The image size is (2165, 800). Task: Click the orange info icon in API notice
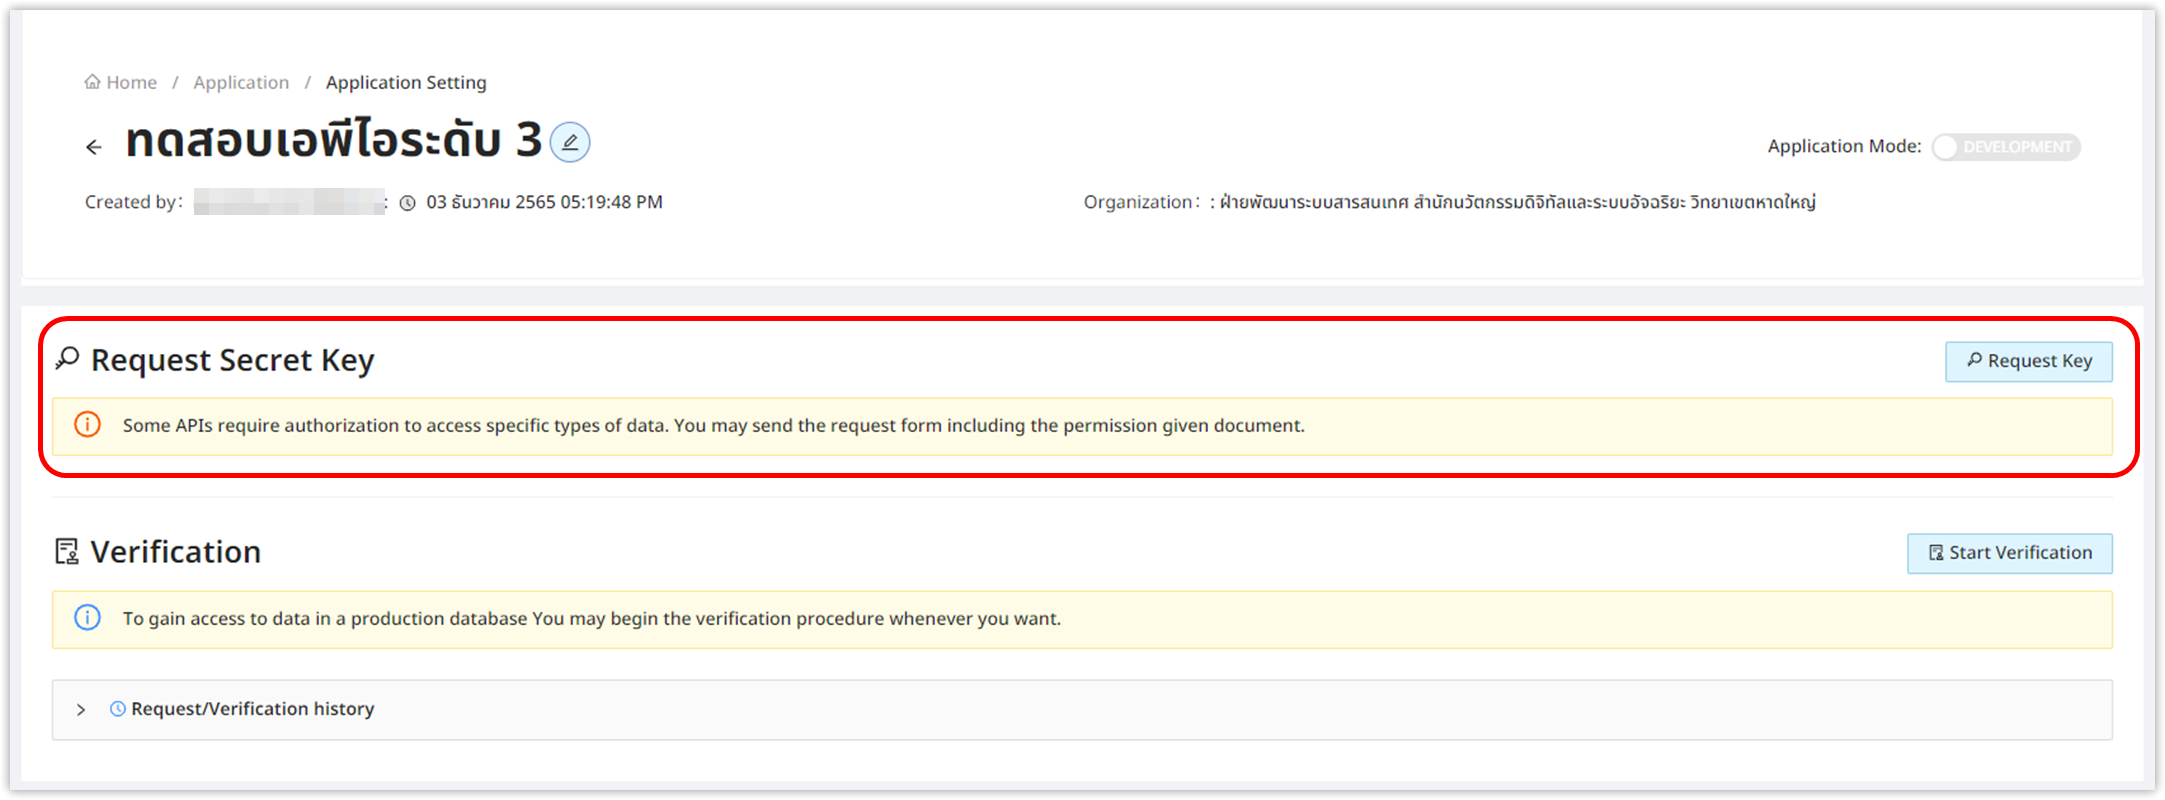[88, 425]
